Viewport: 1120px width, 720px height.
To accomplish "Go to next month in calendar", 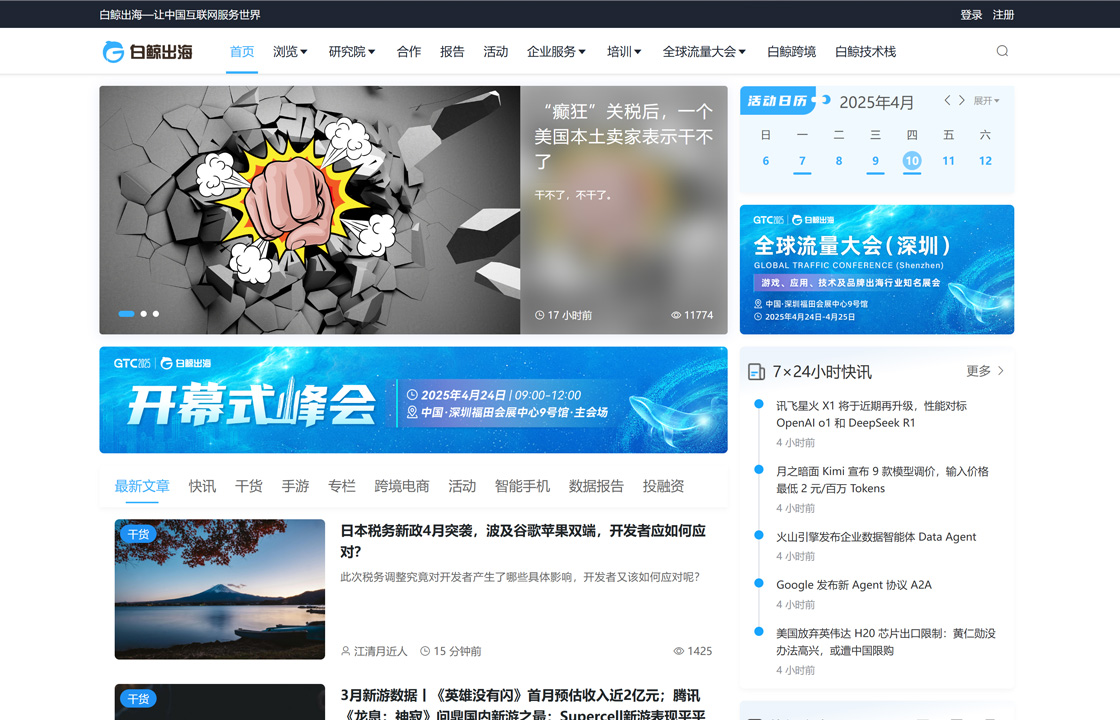I will point(961,100).
